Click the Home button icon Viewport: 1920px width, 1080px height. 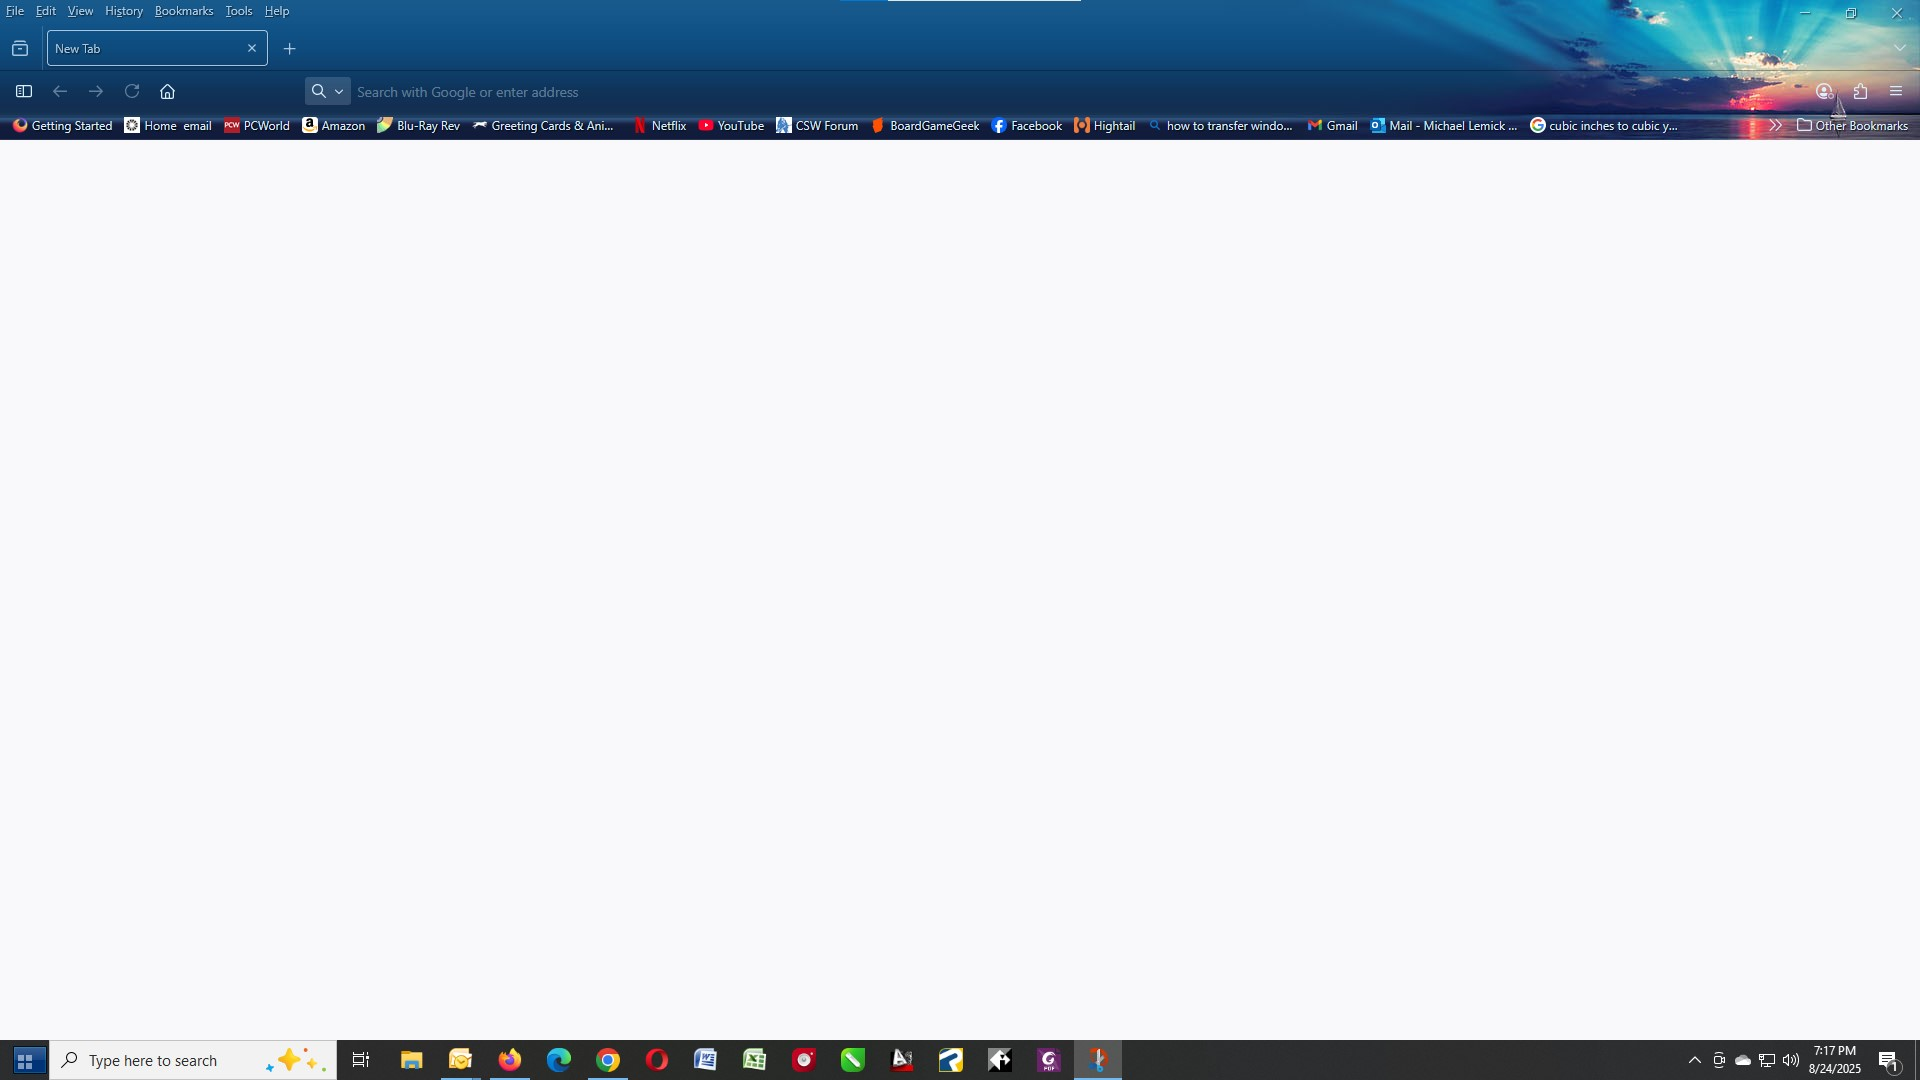pos(167,92)
